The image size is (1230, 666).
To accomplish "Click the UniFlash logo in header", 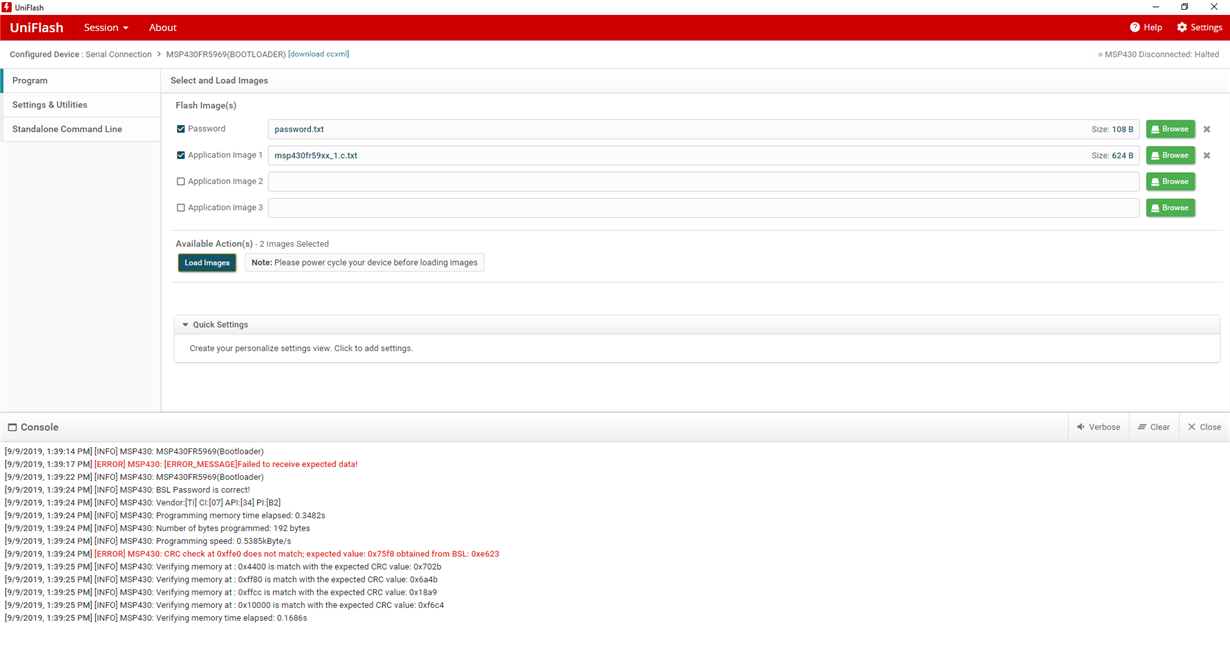I will click(36, 27).
